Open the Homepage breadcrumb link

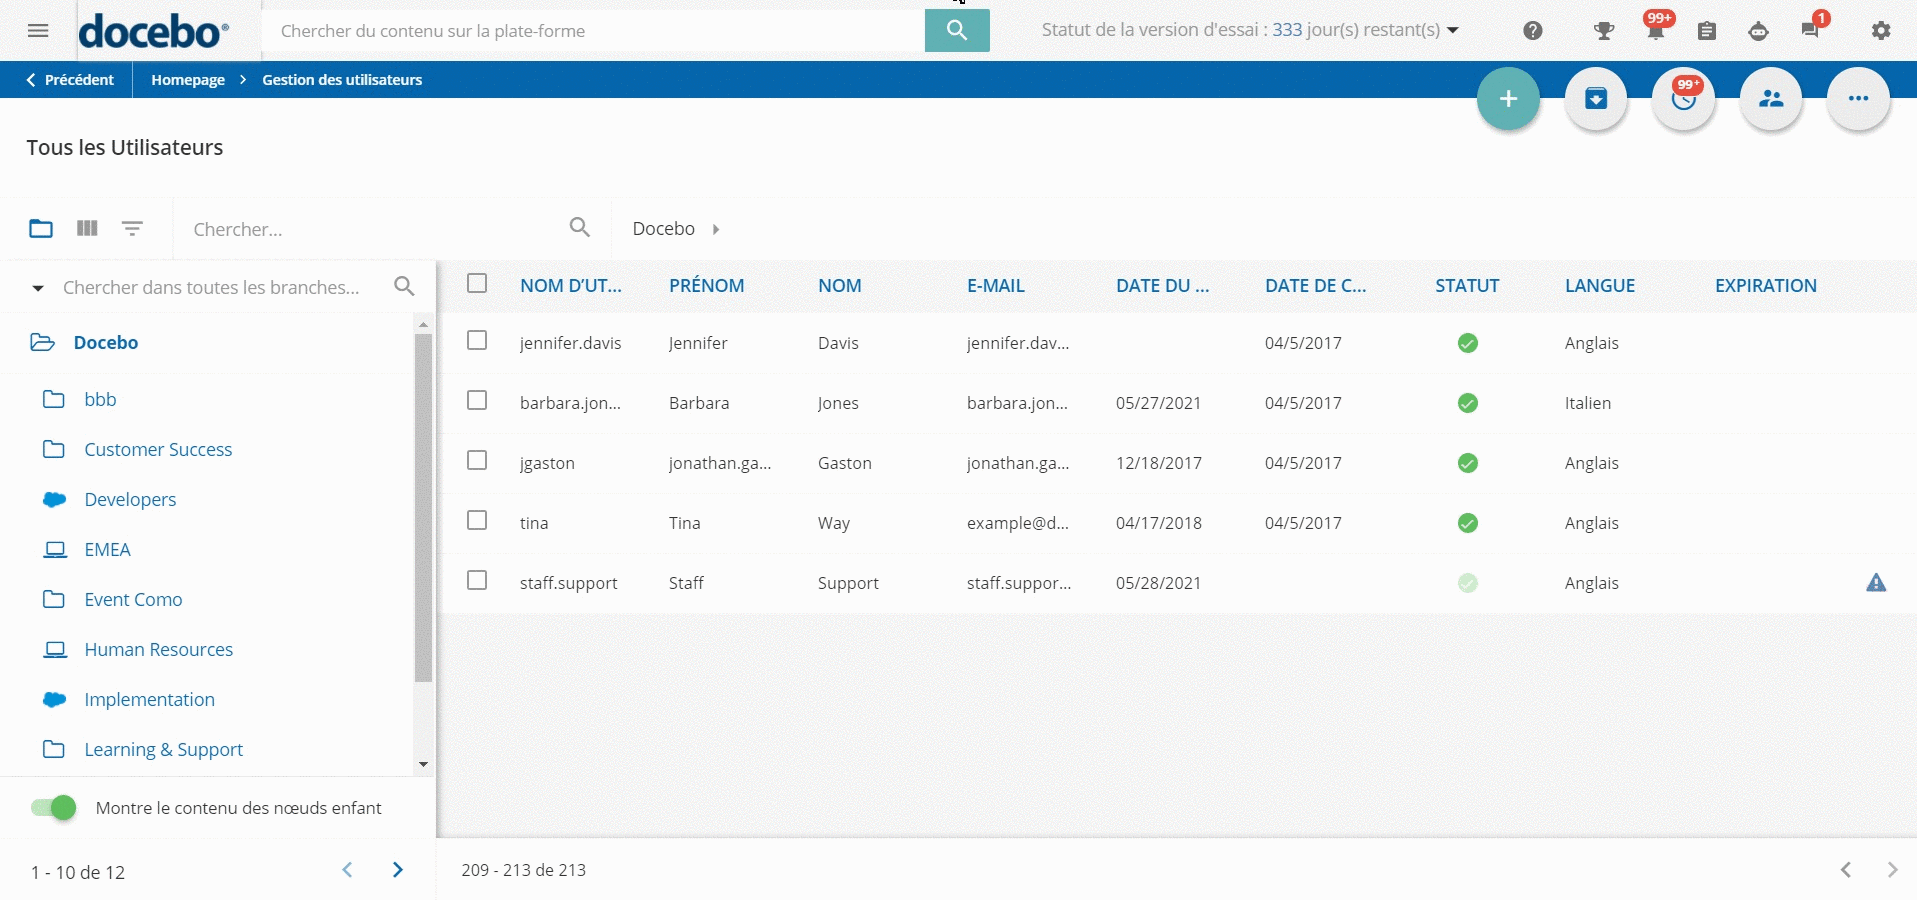188,80
